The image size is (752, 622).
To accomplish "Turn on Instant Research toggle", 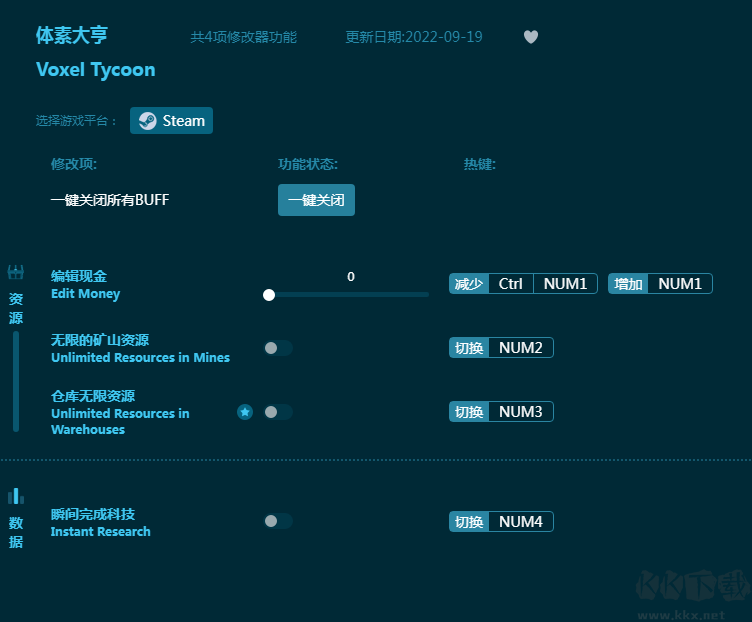I will (278, 521).
